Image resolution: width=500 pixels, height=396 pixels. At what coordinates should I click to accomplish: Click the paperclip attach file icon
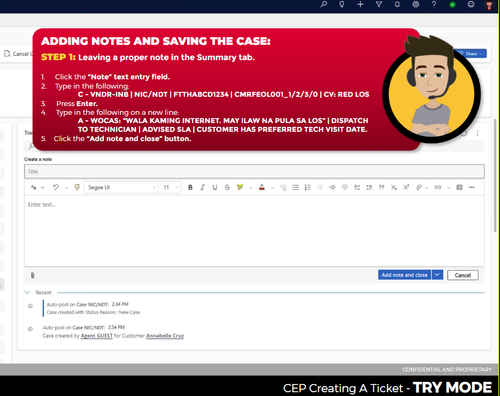pyautogui.click(x=32, y=275)
